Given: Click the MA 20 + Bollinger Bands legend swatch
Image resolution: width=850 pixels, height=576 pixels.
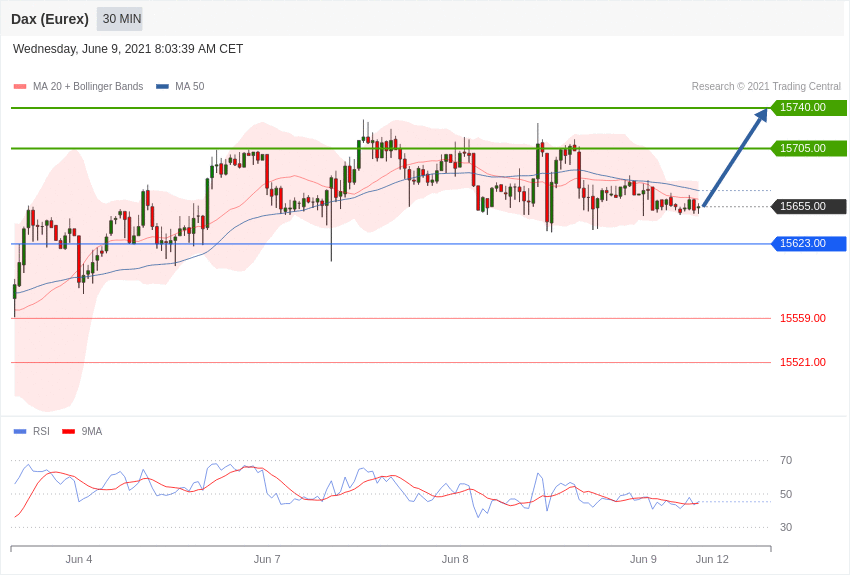Looking at the screenshot, I should pos(20,87).
